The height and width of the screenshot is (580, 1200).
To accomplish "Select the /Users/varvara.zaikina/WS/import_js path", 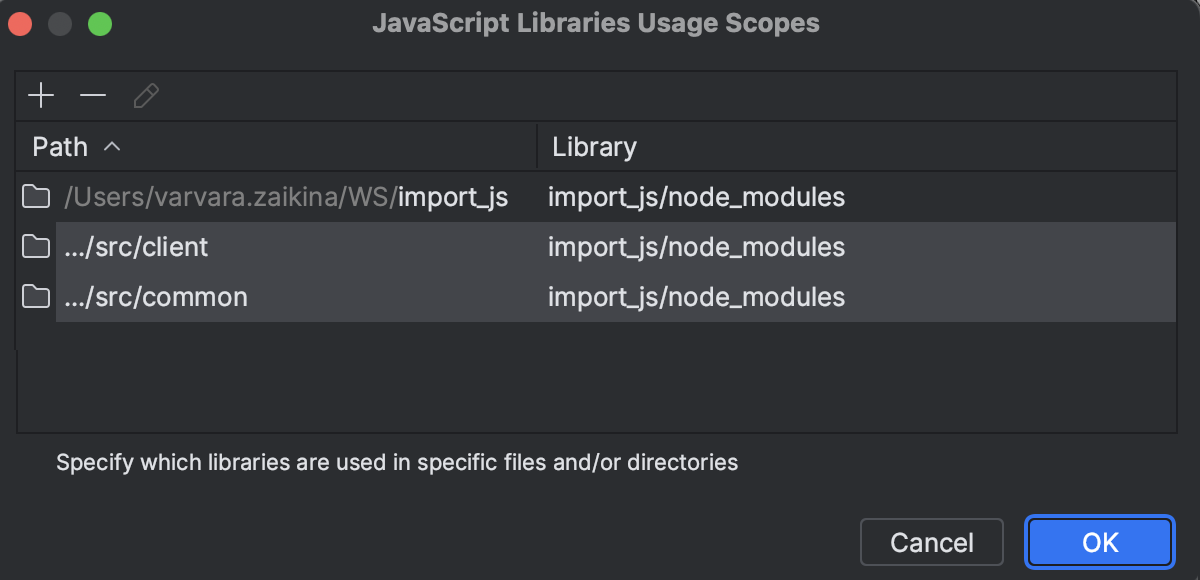I will pyautogui.click(x=286, y=197).
